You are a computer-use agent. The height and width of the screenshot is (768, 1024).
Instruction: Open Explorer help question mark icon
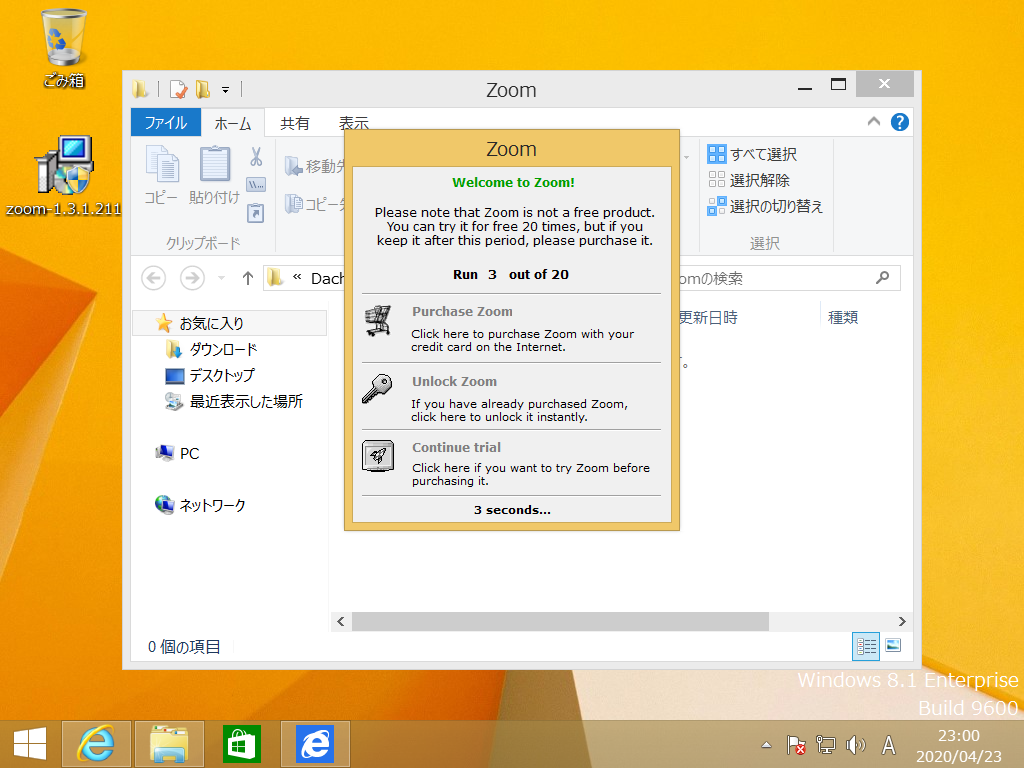(899, 122)
